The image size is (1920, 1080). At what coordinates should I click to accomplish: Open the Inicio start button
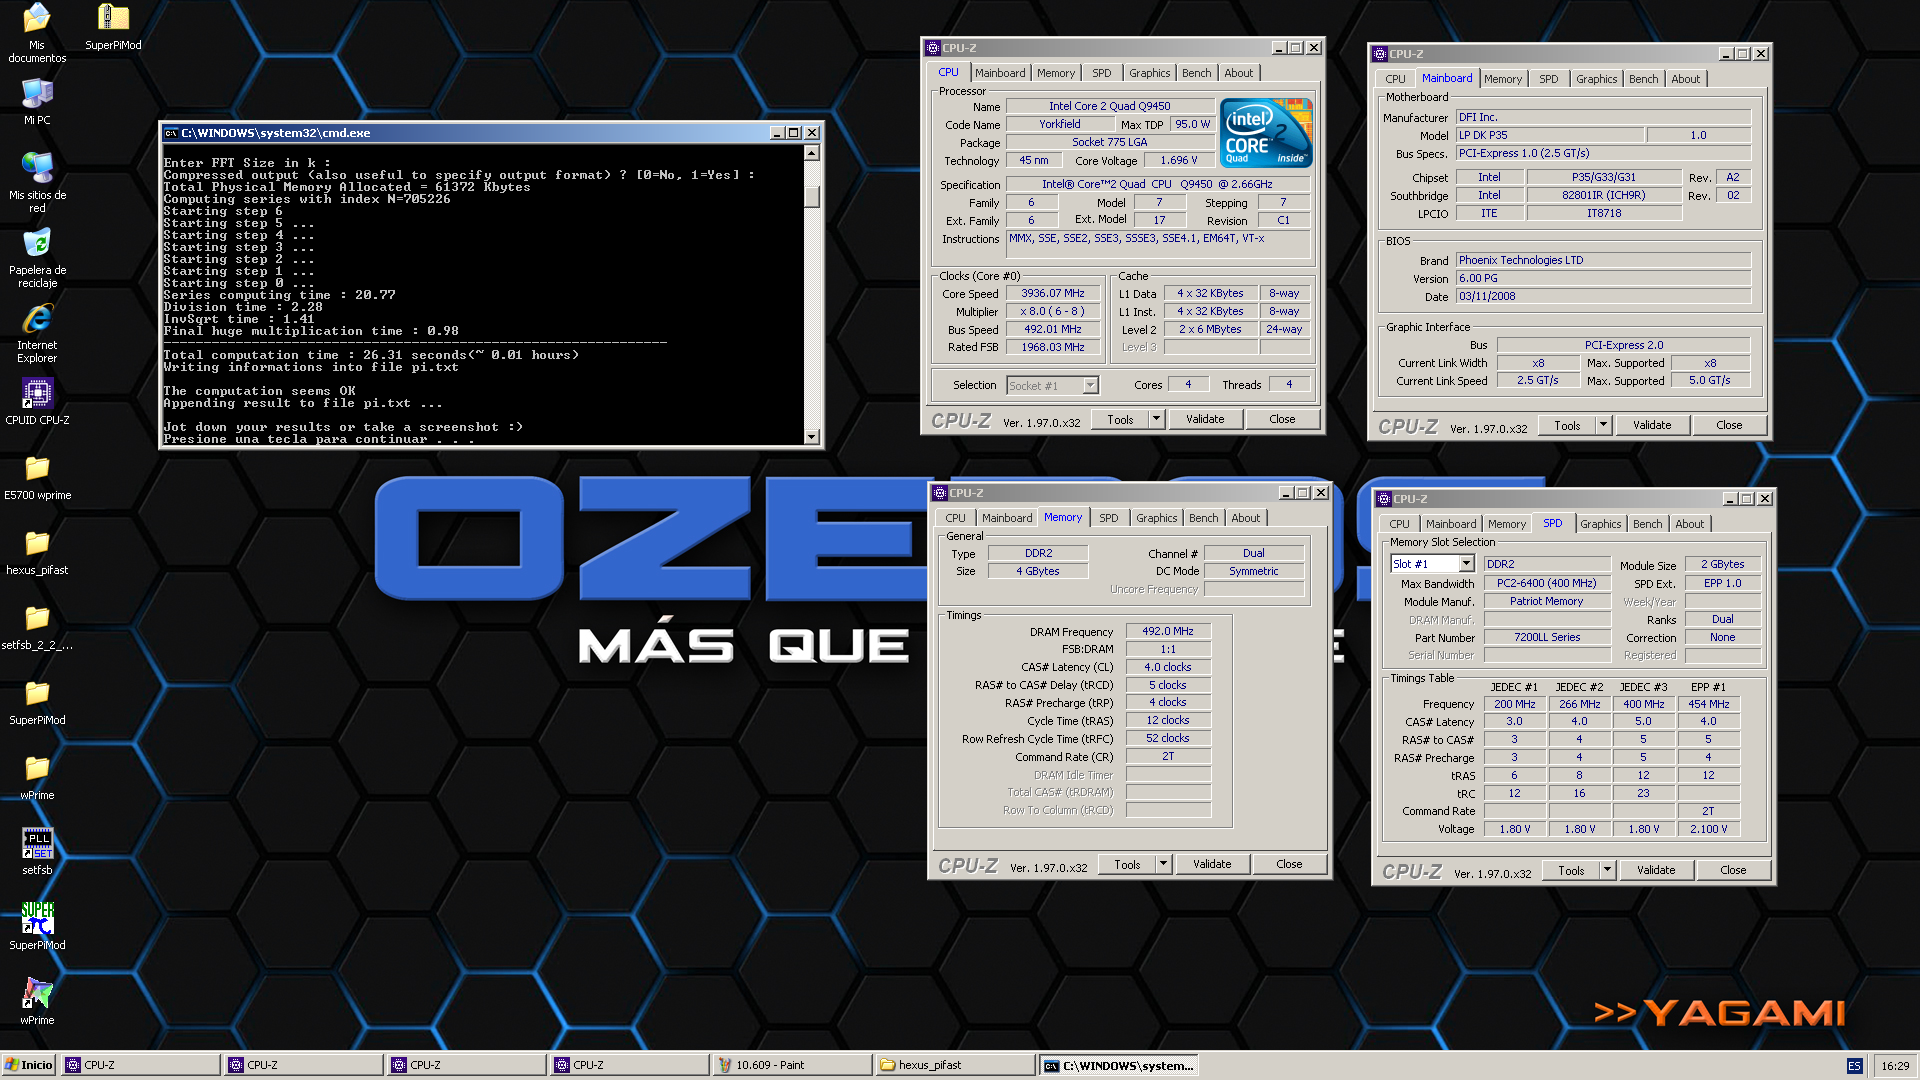[x=28, y=1065]
